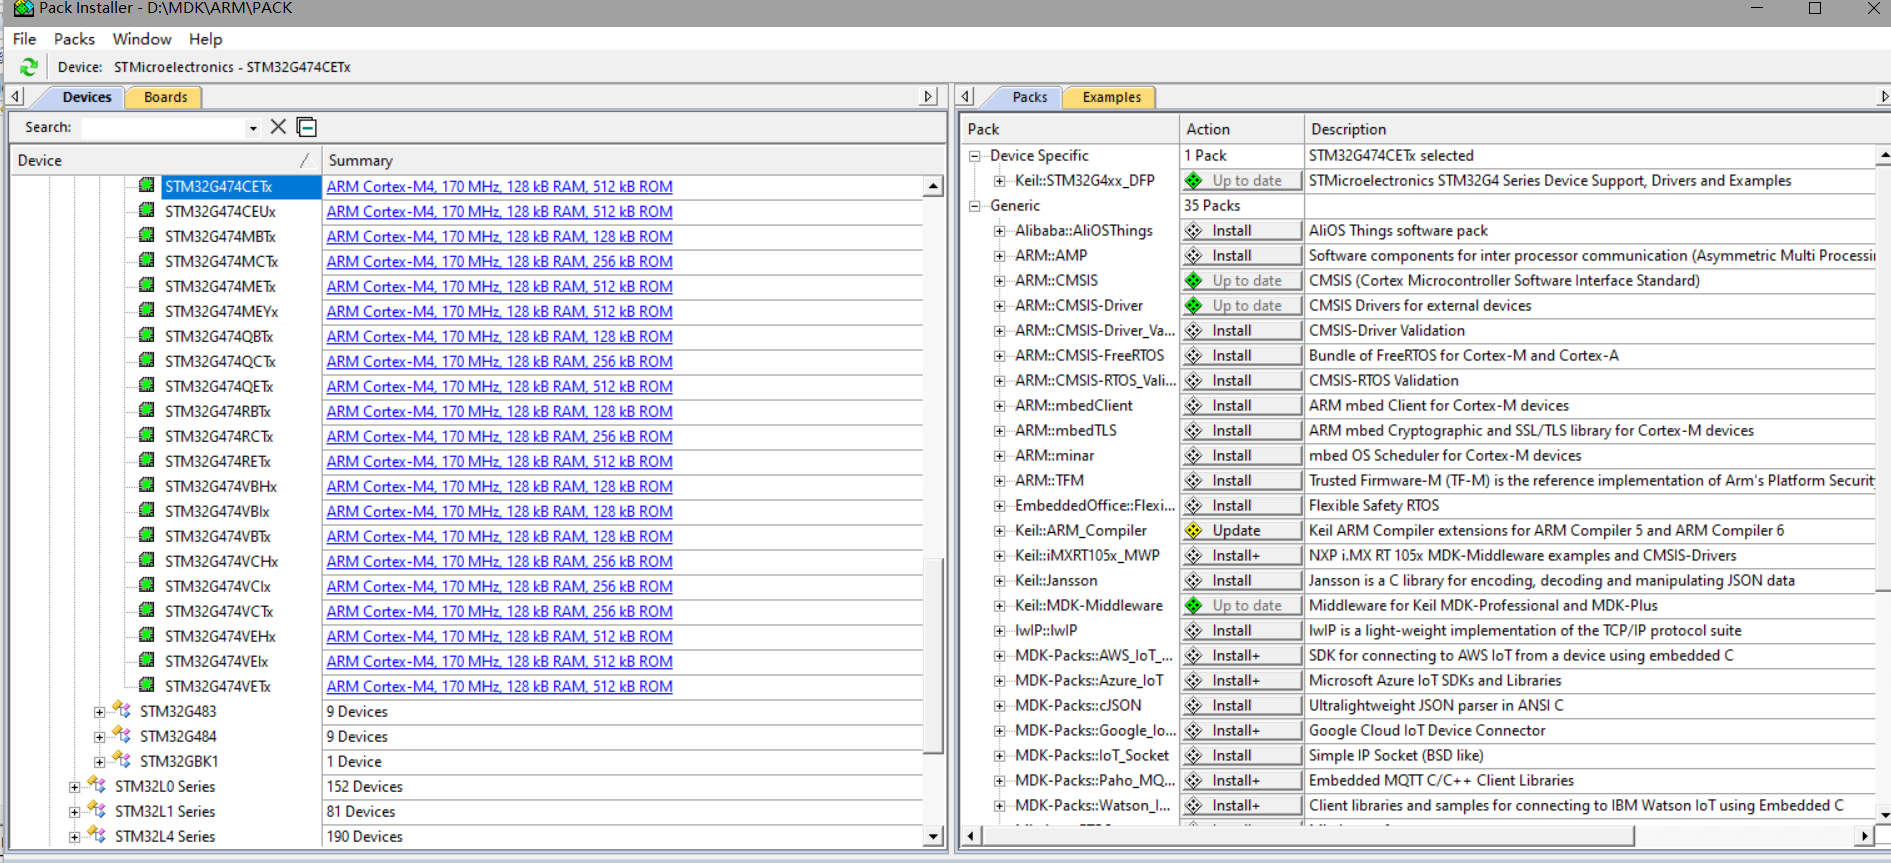
Task: Click the install diamond icon for ARM::AMP
Action: click(1194, 256)
